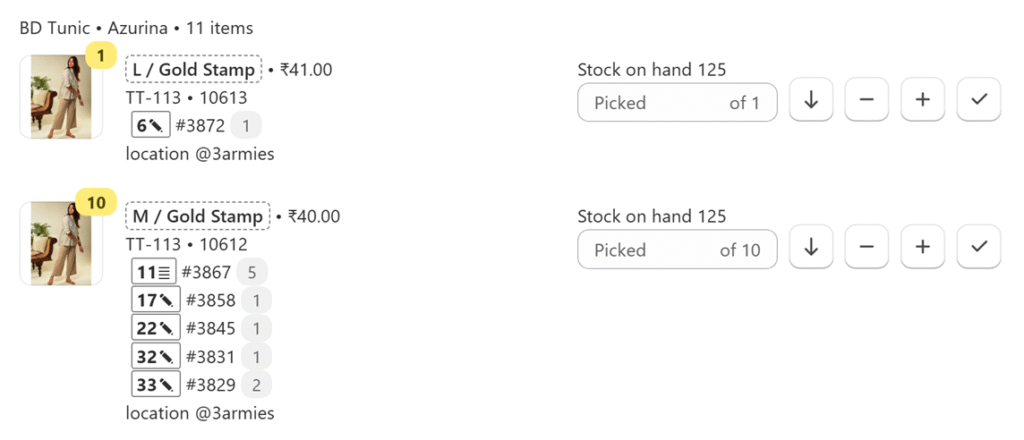Click the order badge numbered 17
The width and height of the screenshot is (1024, 440).
[155, 300]
